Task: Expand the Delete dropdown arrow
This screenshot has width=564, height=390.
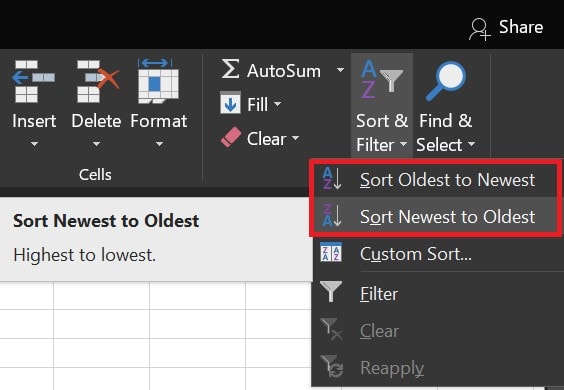Action: [x=96, y=144]
